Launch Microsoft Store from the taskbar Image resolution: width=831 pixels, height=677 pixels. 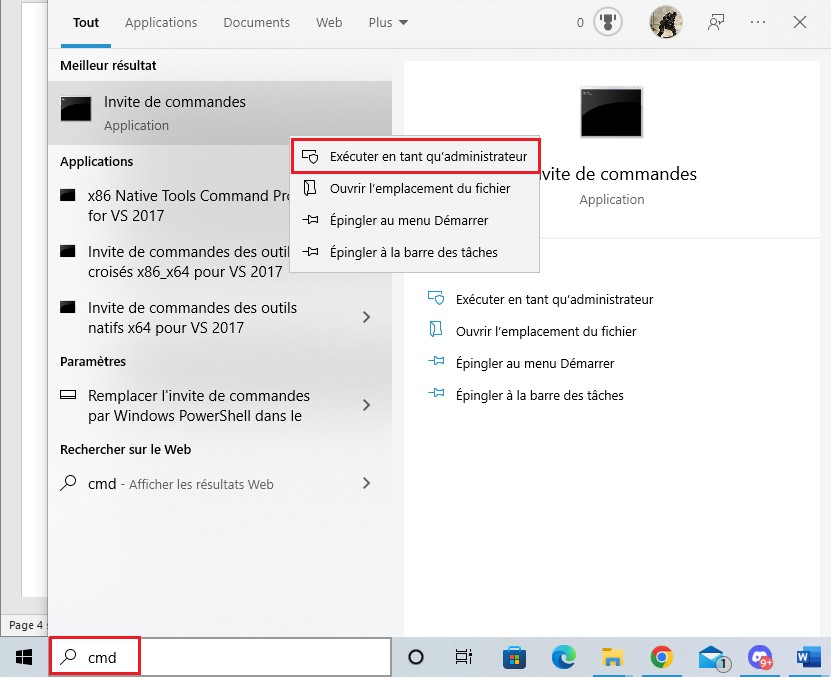click(514, 657)
